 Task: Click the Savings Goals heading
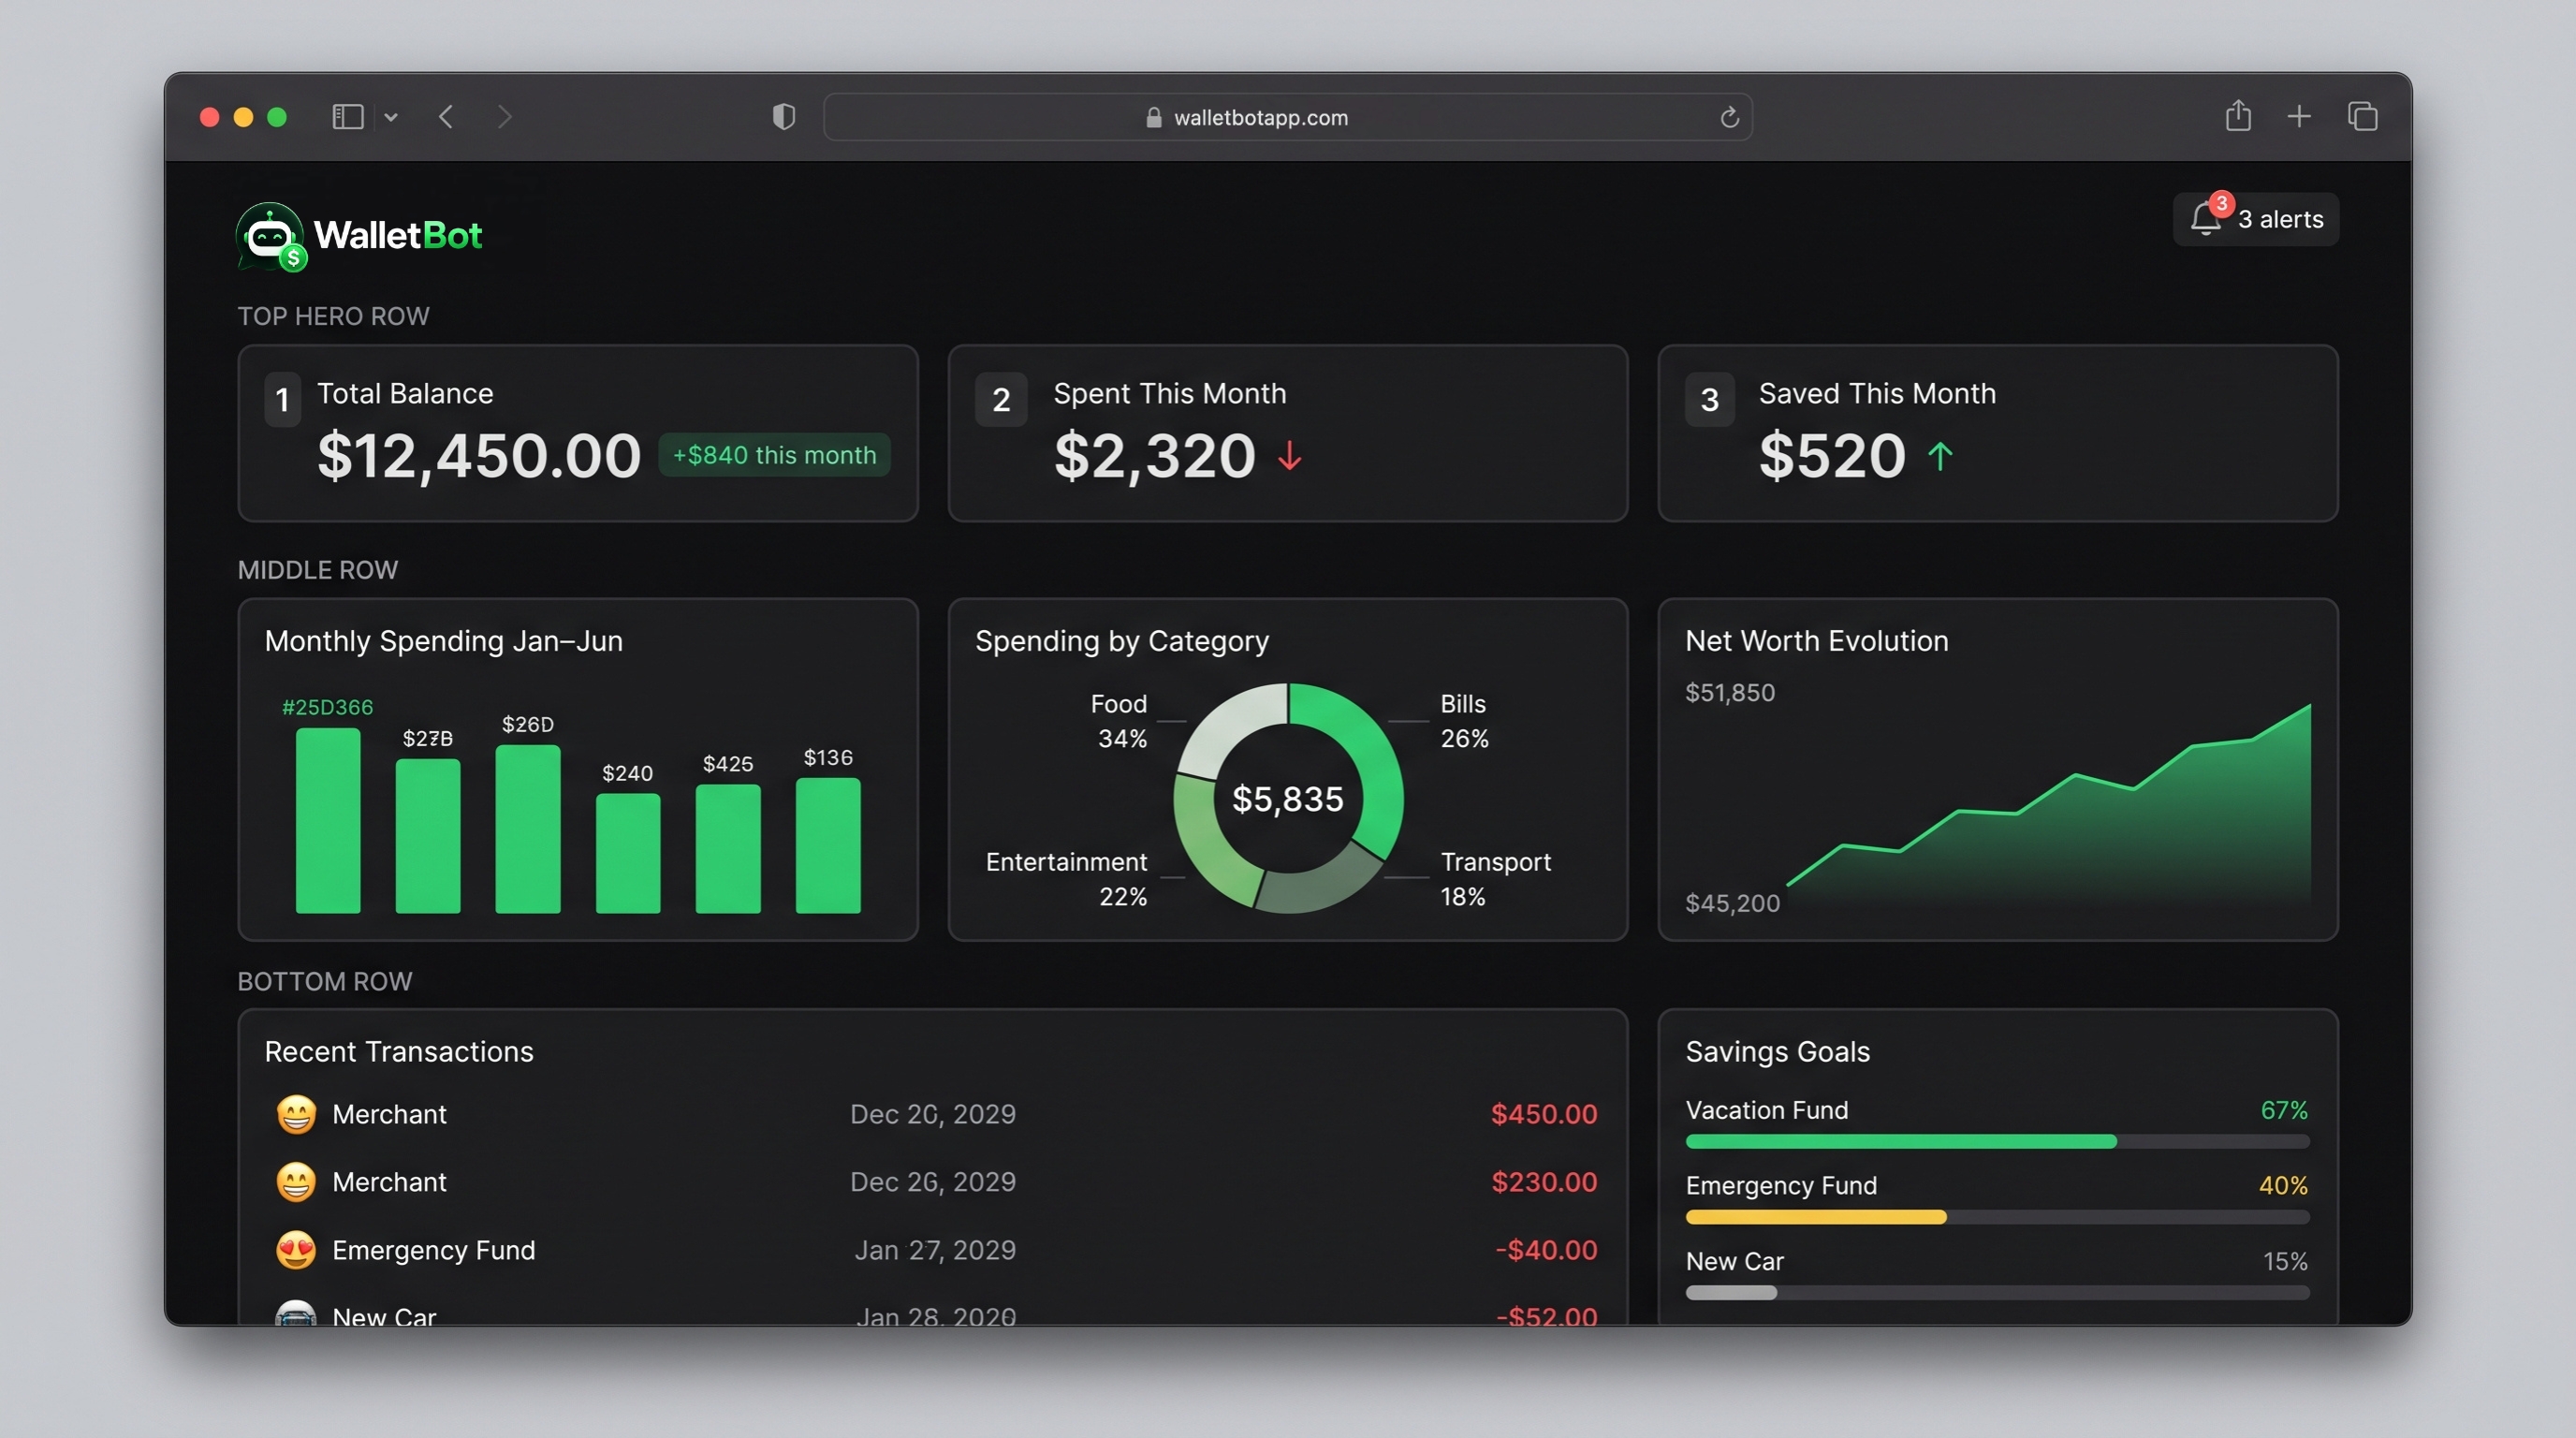(1777, 1052)
